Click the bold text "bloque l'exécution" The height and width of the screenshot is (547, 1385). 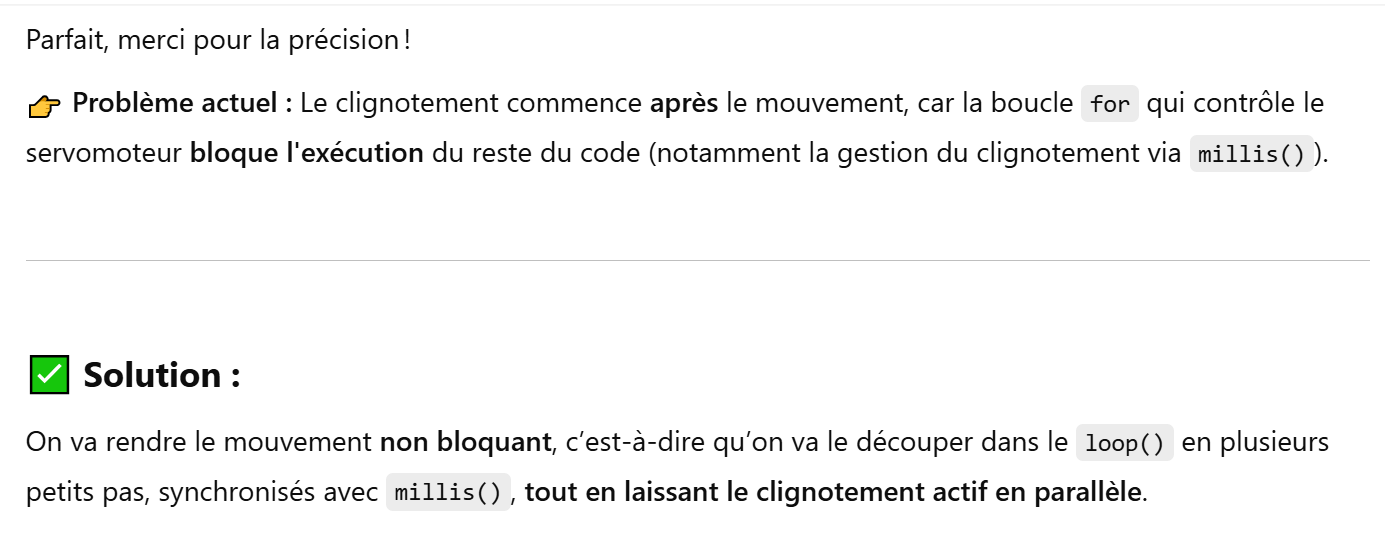click(306, 155)
